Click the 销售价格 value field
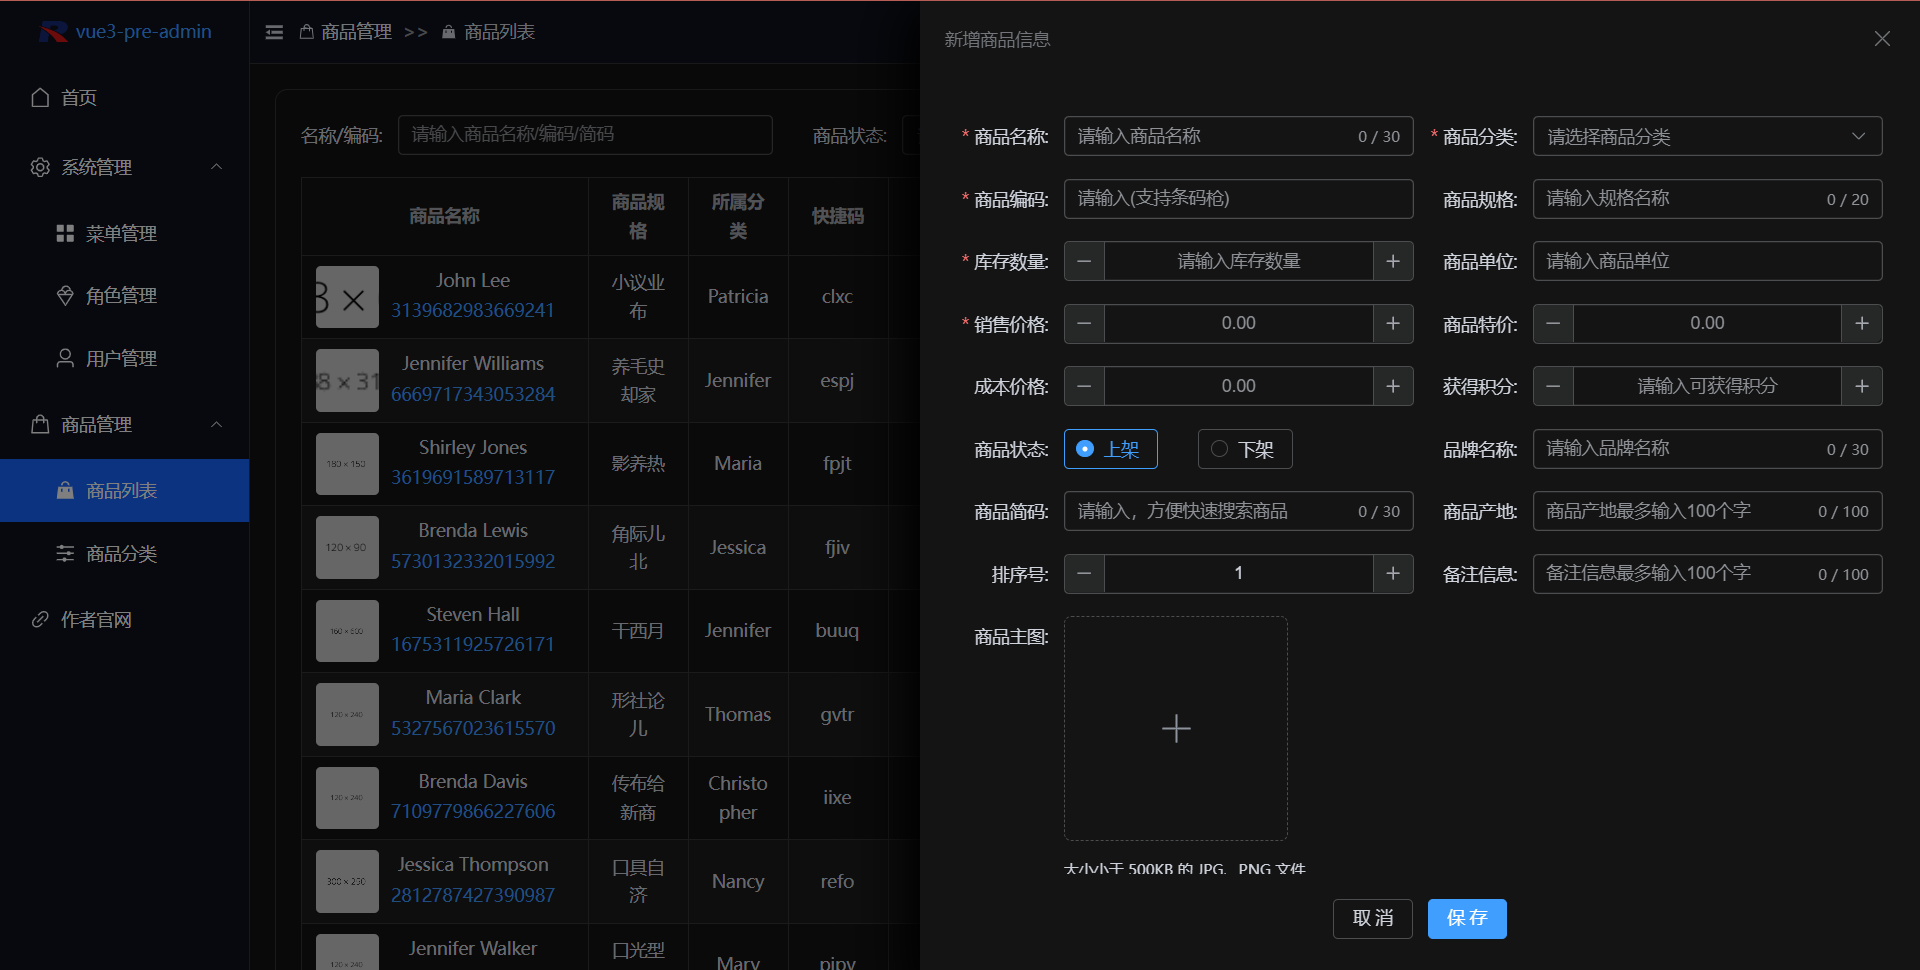This screenshot has width=1920, height=970. coord(1238,324)
